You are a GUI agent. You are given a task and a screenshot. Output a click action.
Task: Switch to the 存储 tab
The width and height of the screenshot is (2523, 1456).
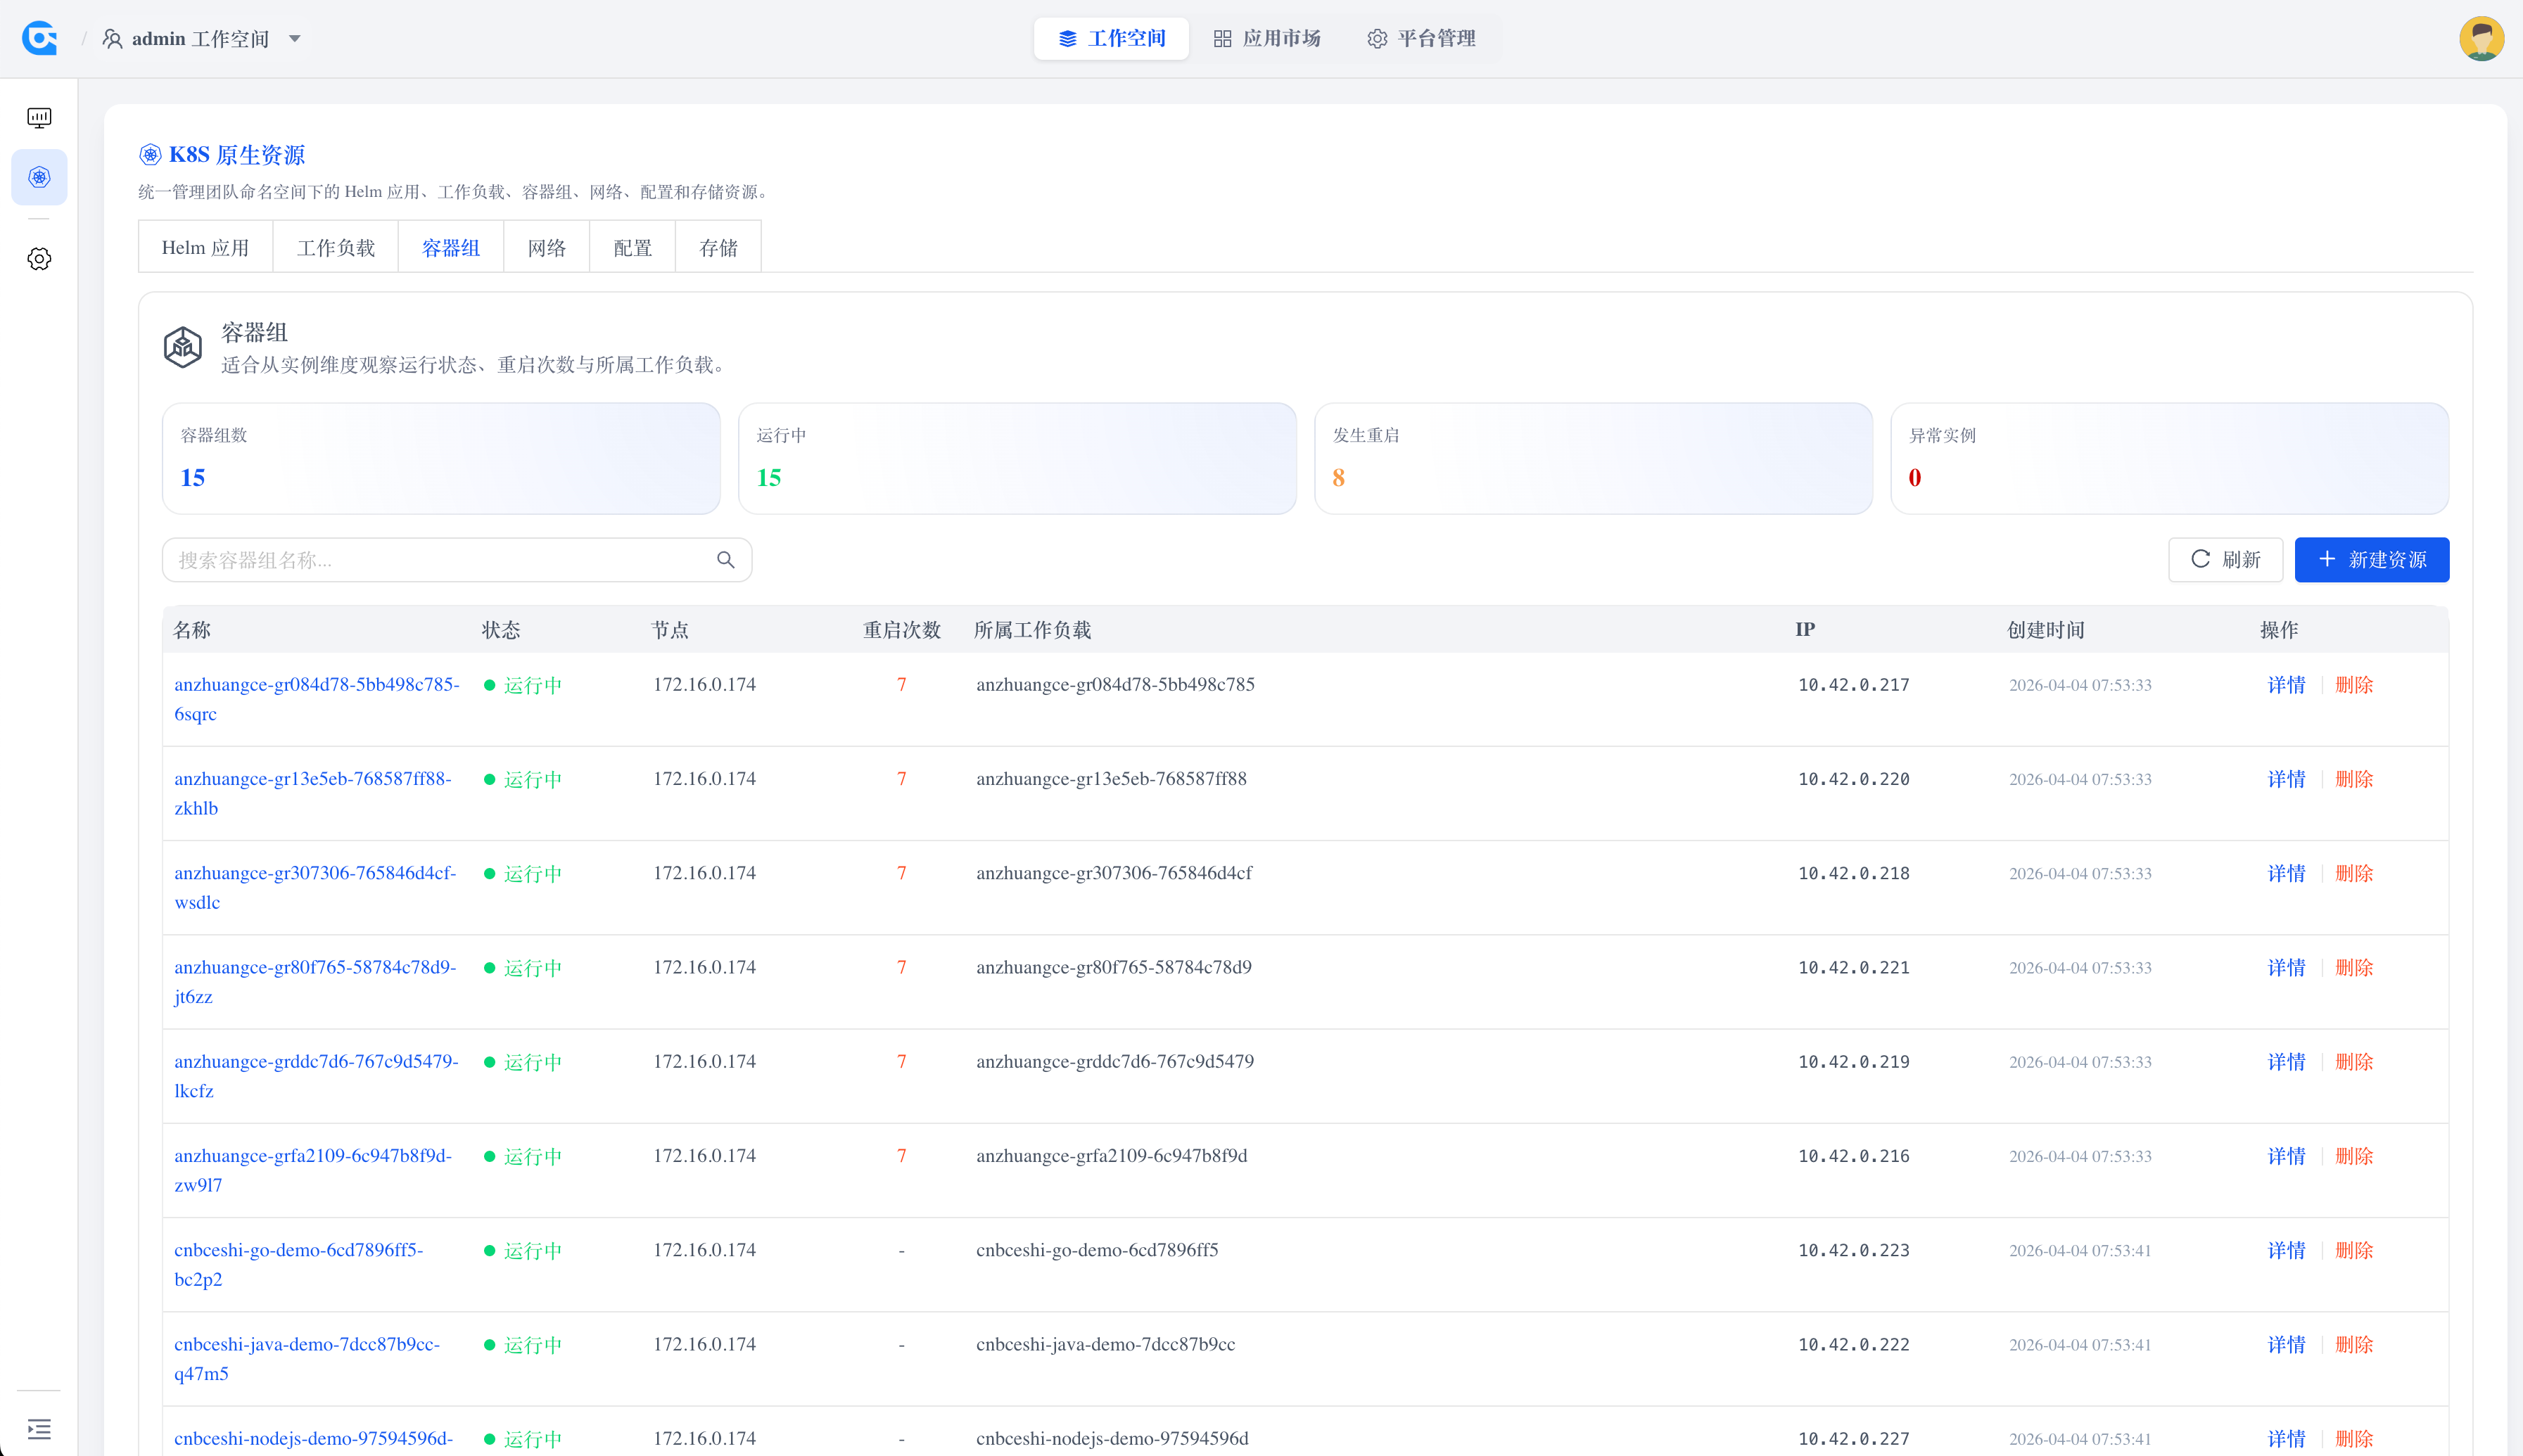click(718, 247)
